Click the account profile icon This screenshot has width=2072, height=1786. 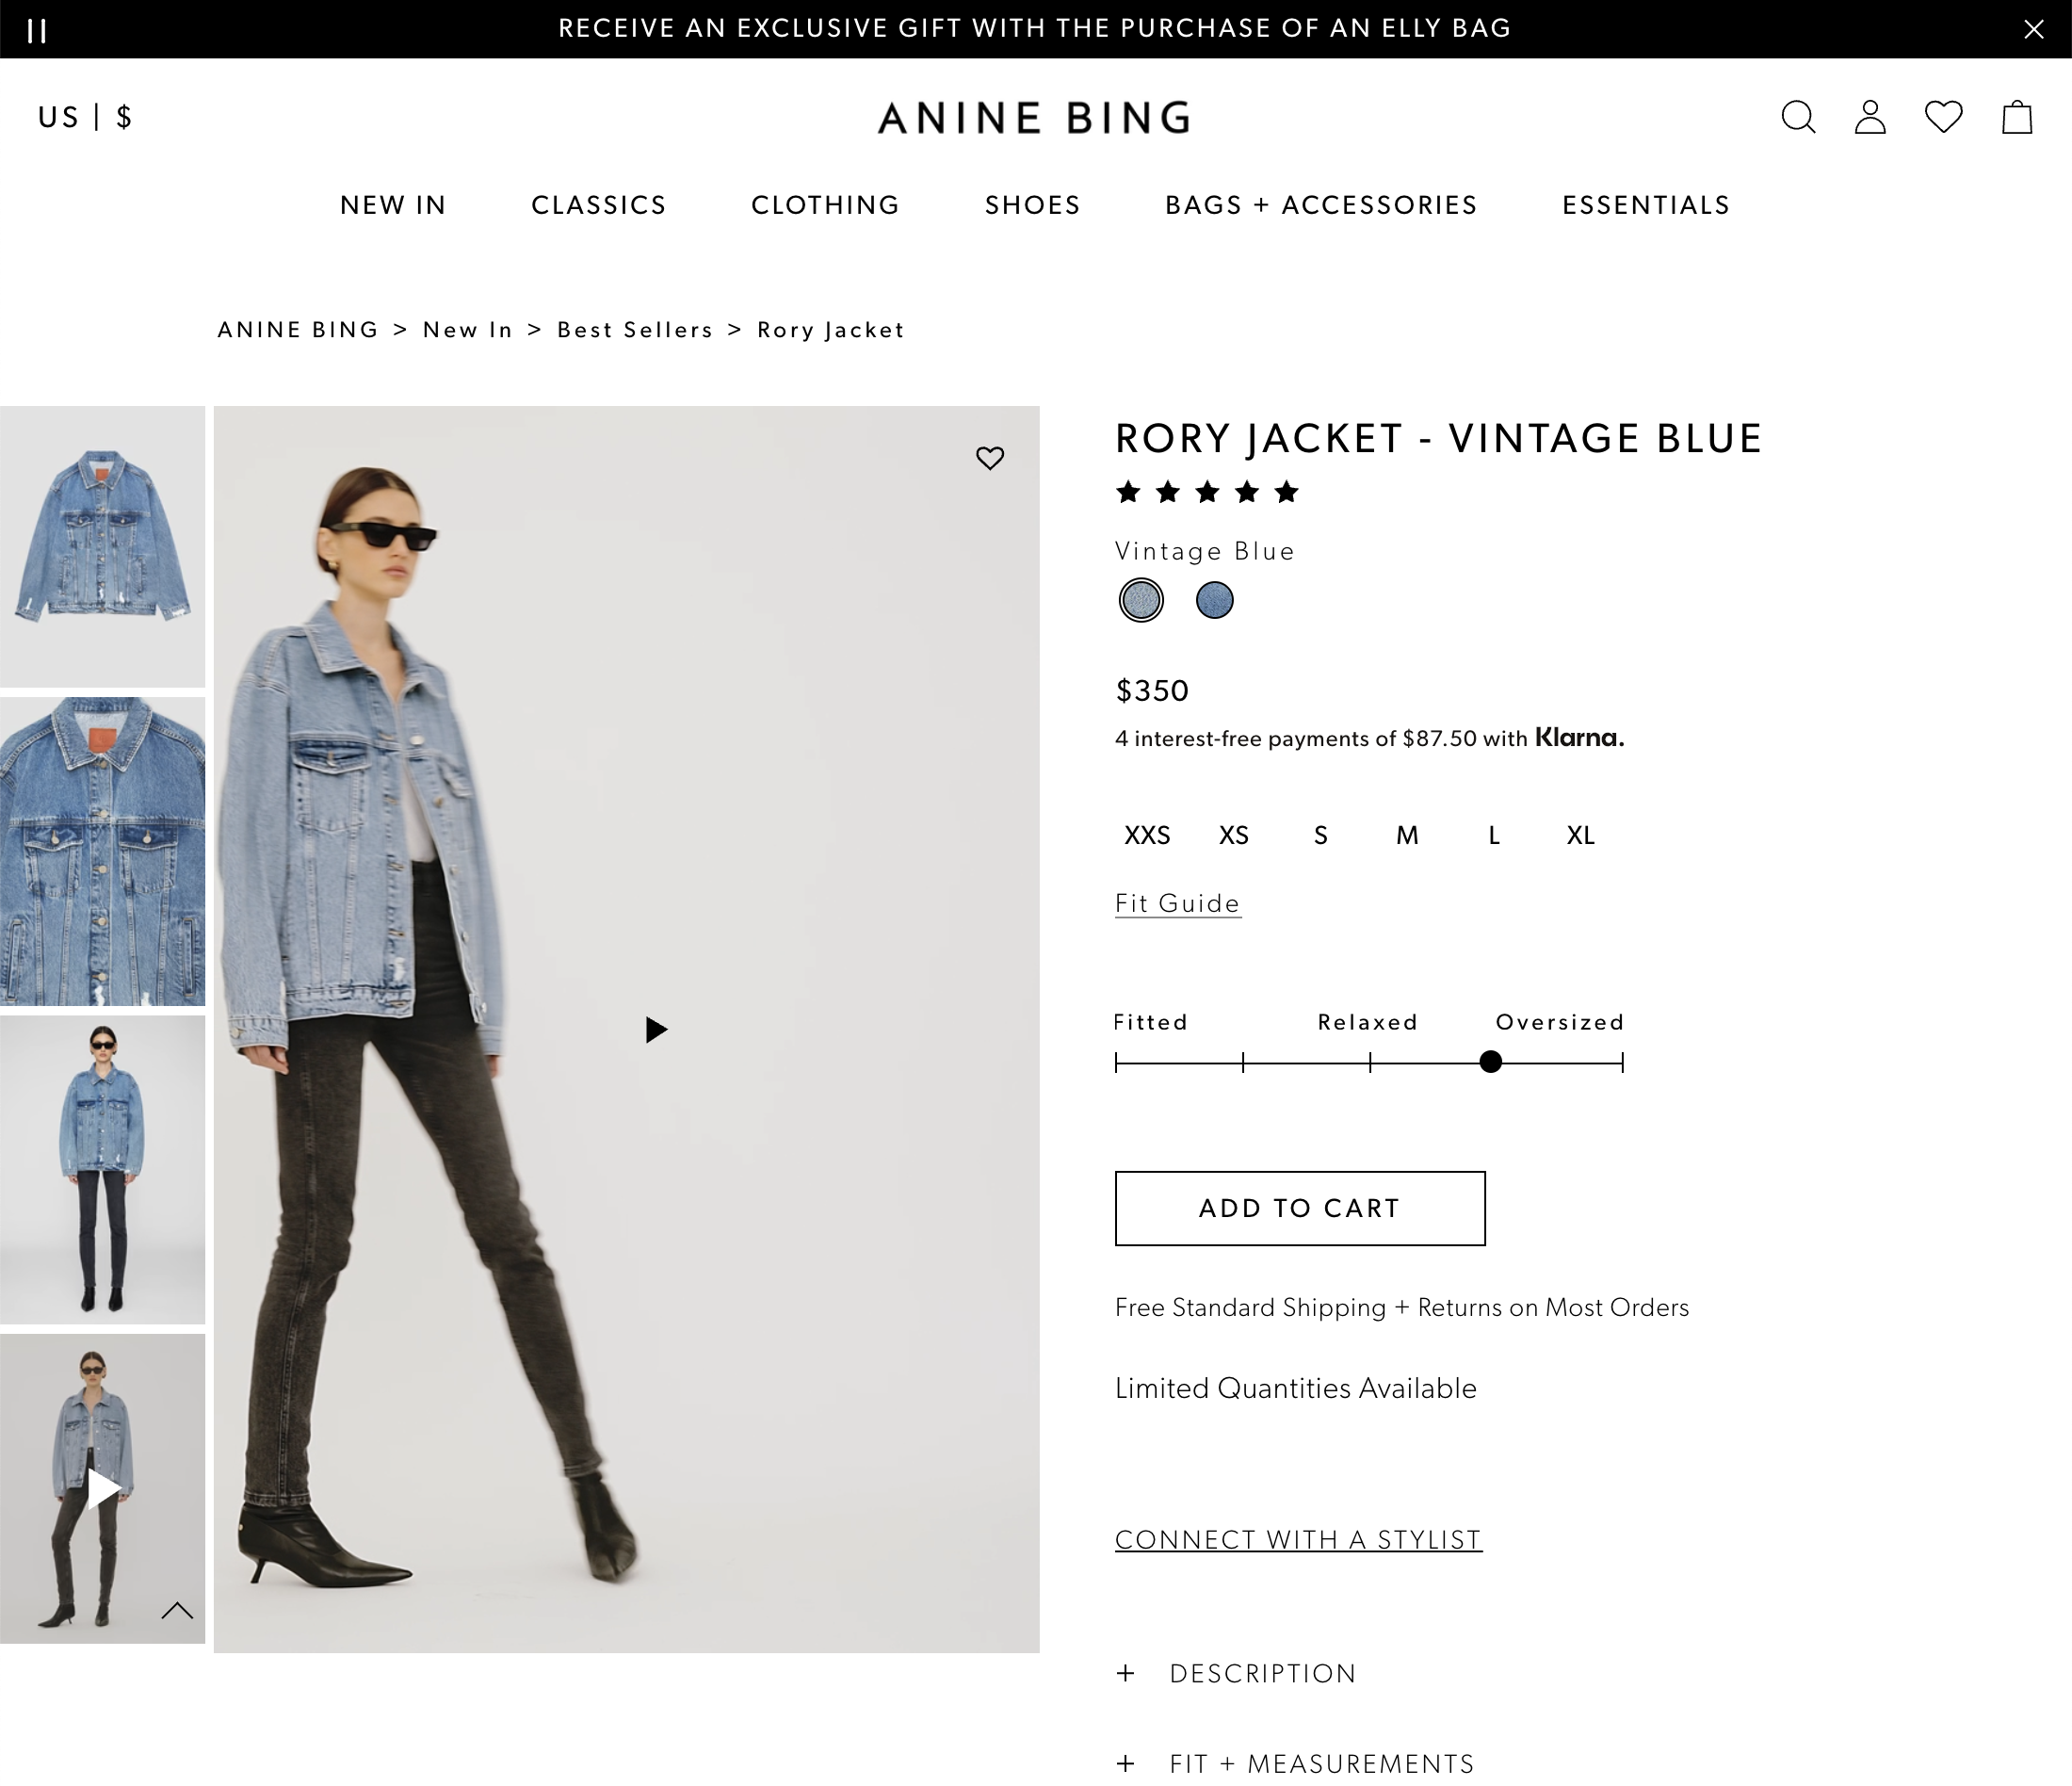(1870, 117)
